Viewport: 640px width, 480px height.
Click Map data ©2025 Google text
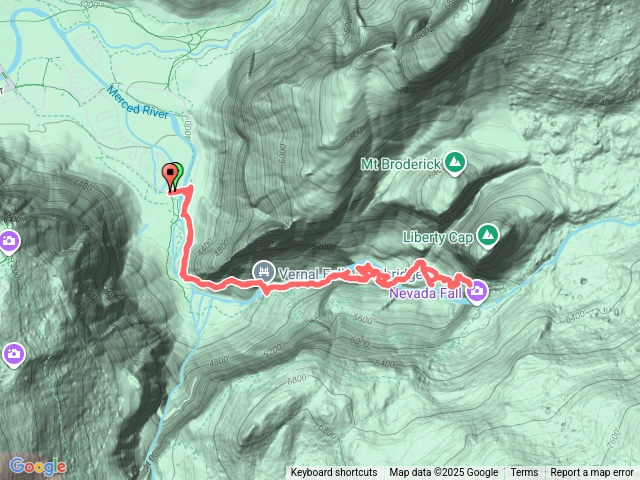click(443, 473)
